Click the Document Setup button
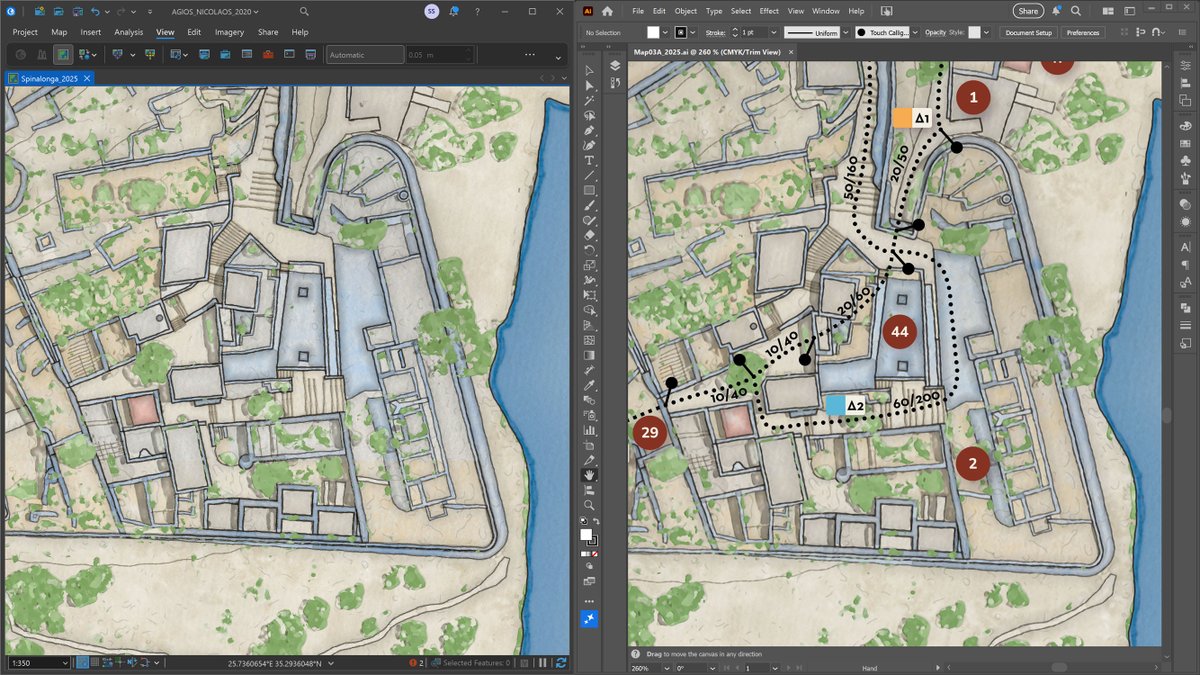The image size is (1200, 675). (1028, 32)
